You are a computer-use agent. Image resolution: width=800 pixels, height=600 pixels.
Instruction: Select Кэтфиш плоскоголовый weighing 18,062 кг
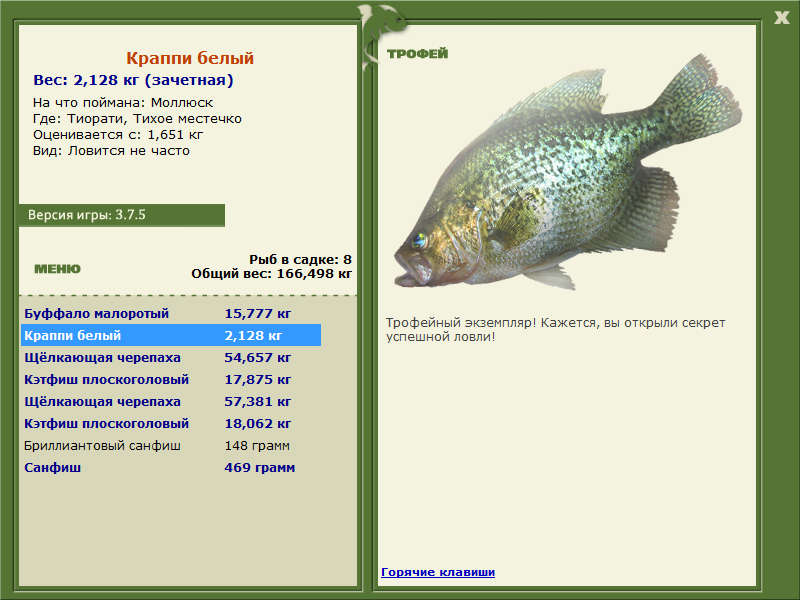(x=171, y=423)
